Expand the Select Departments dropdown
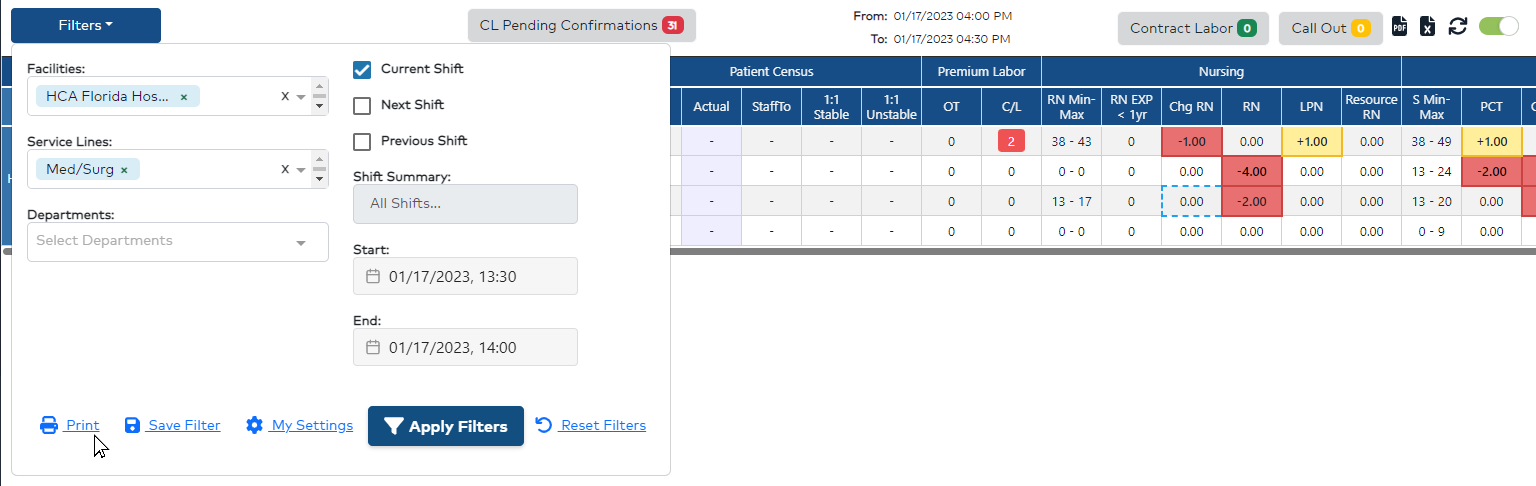The height and width of the screenshot is (486, 1536). 300,242
